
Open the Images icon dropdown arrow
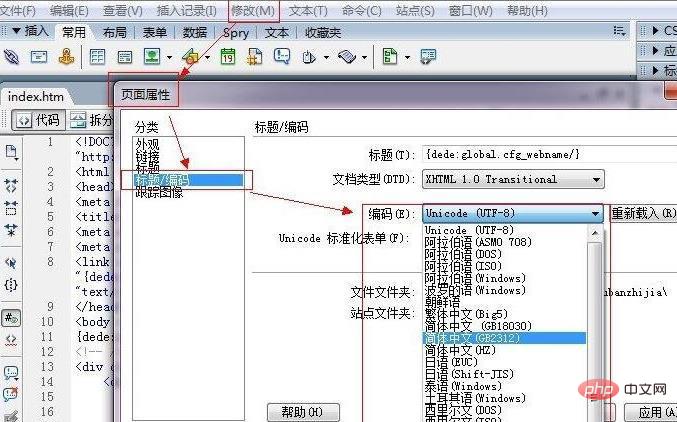click(x=169, y=57)
